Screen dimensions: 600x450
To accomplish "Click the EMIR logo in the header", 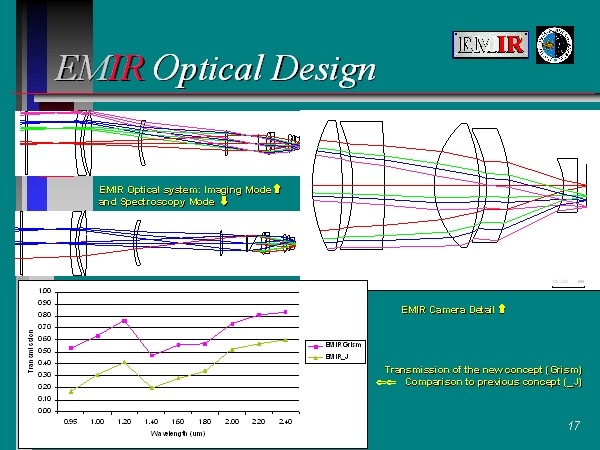I will 489,44.
